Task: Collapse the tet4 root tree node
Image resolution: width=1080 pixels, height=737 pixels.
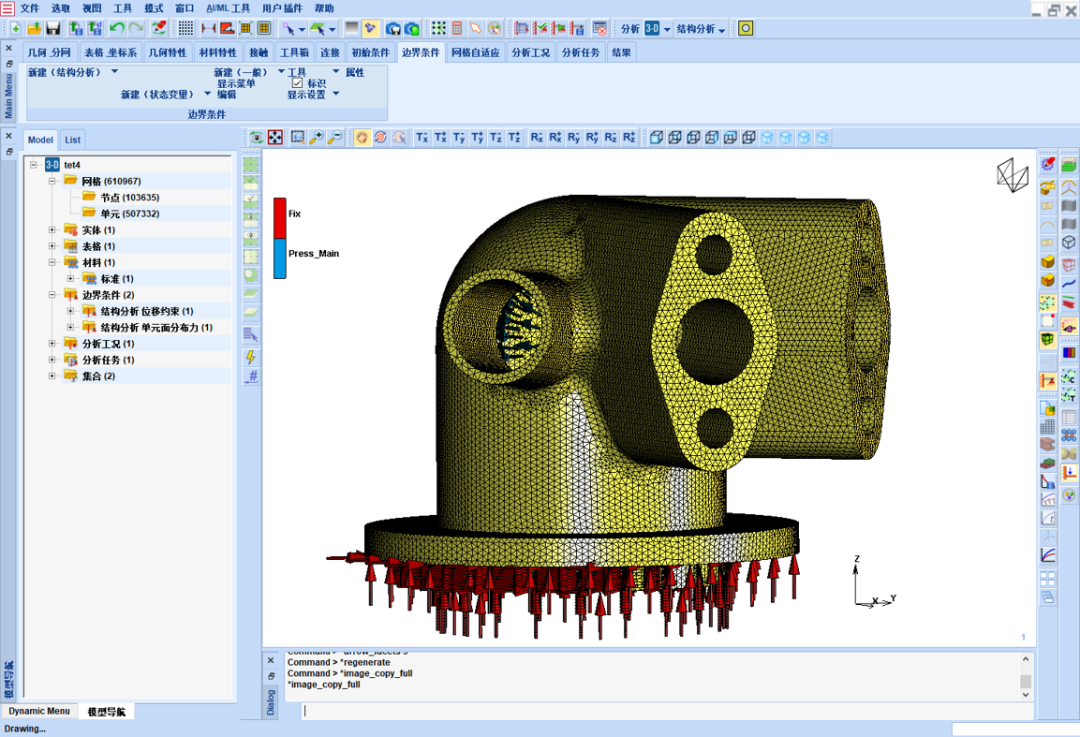Action: (x=33, y=165)
